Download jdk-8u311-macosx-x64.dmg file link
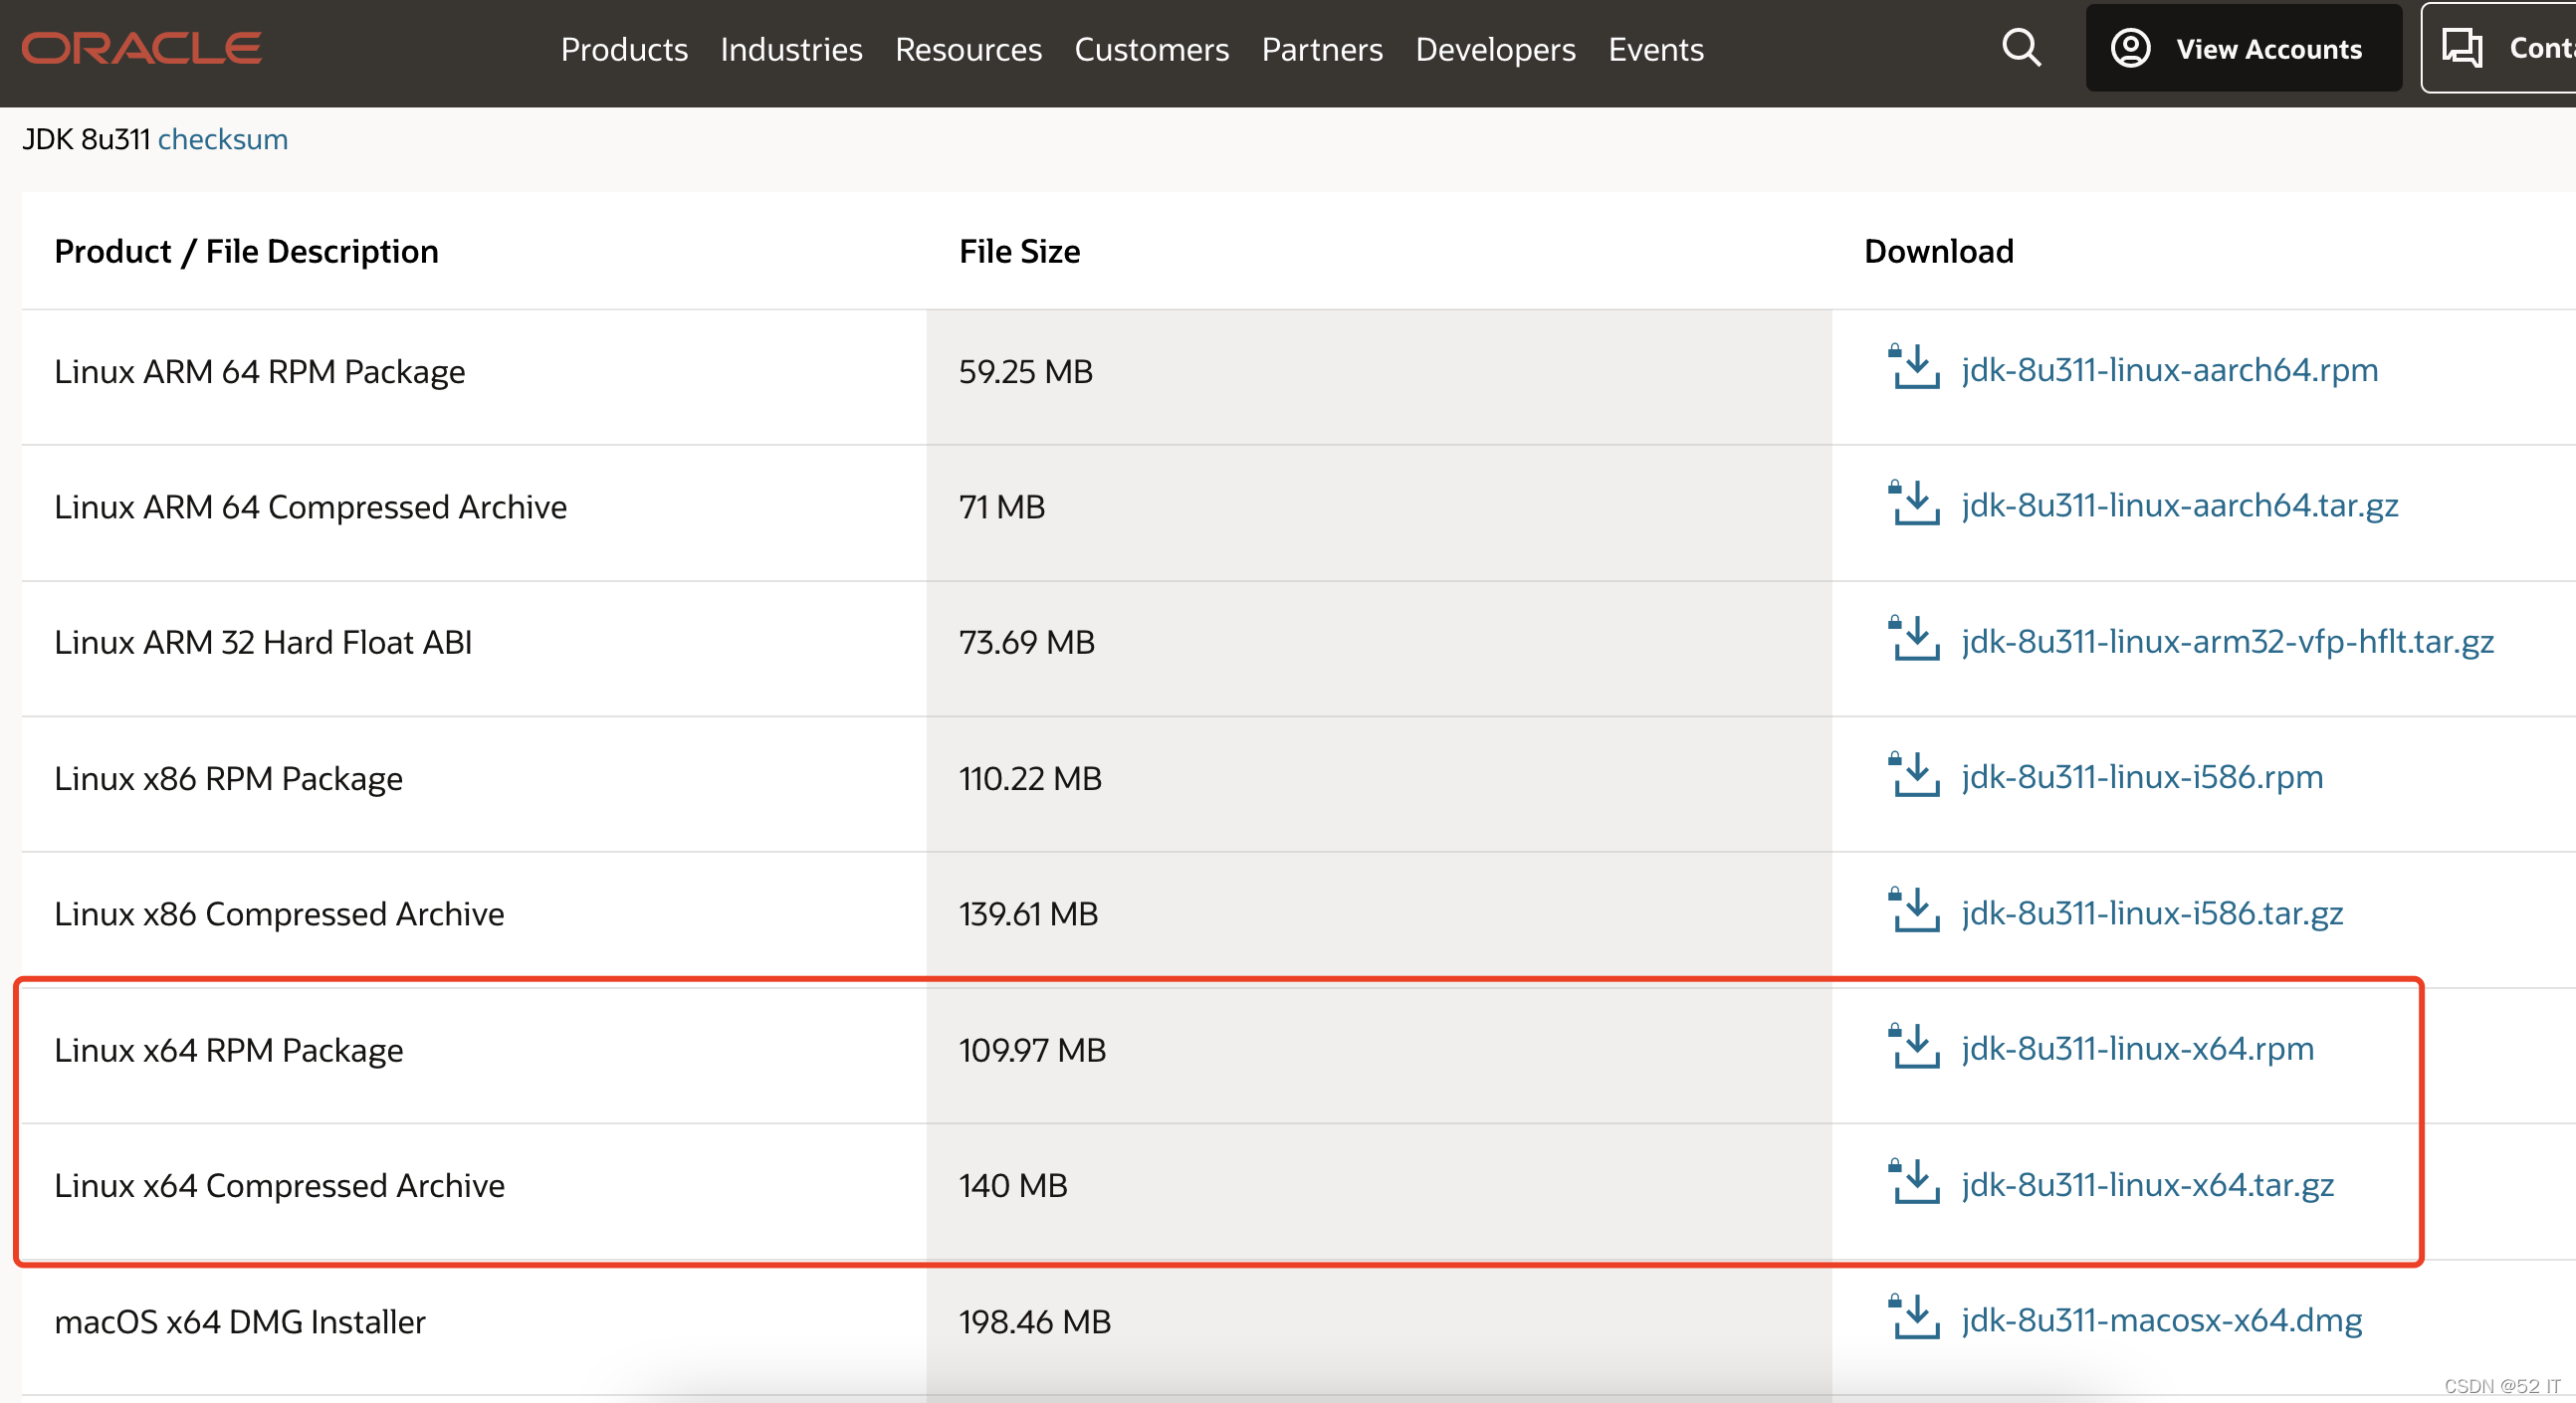The height and width of the screenshot is (1403, 2576). [x=2161, y=1320]
